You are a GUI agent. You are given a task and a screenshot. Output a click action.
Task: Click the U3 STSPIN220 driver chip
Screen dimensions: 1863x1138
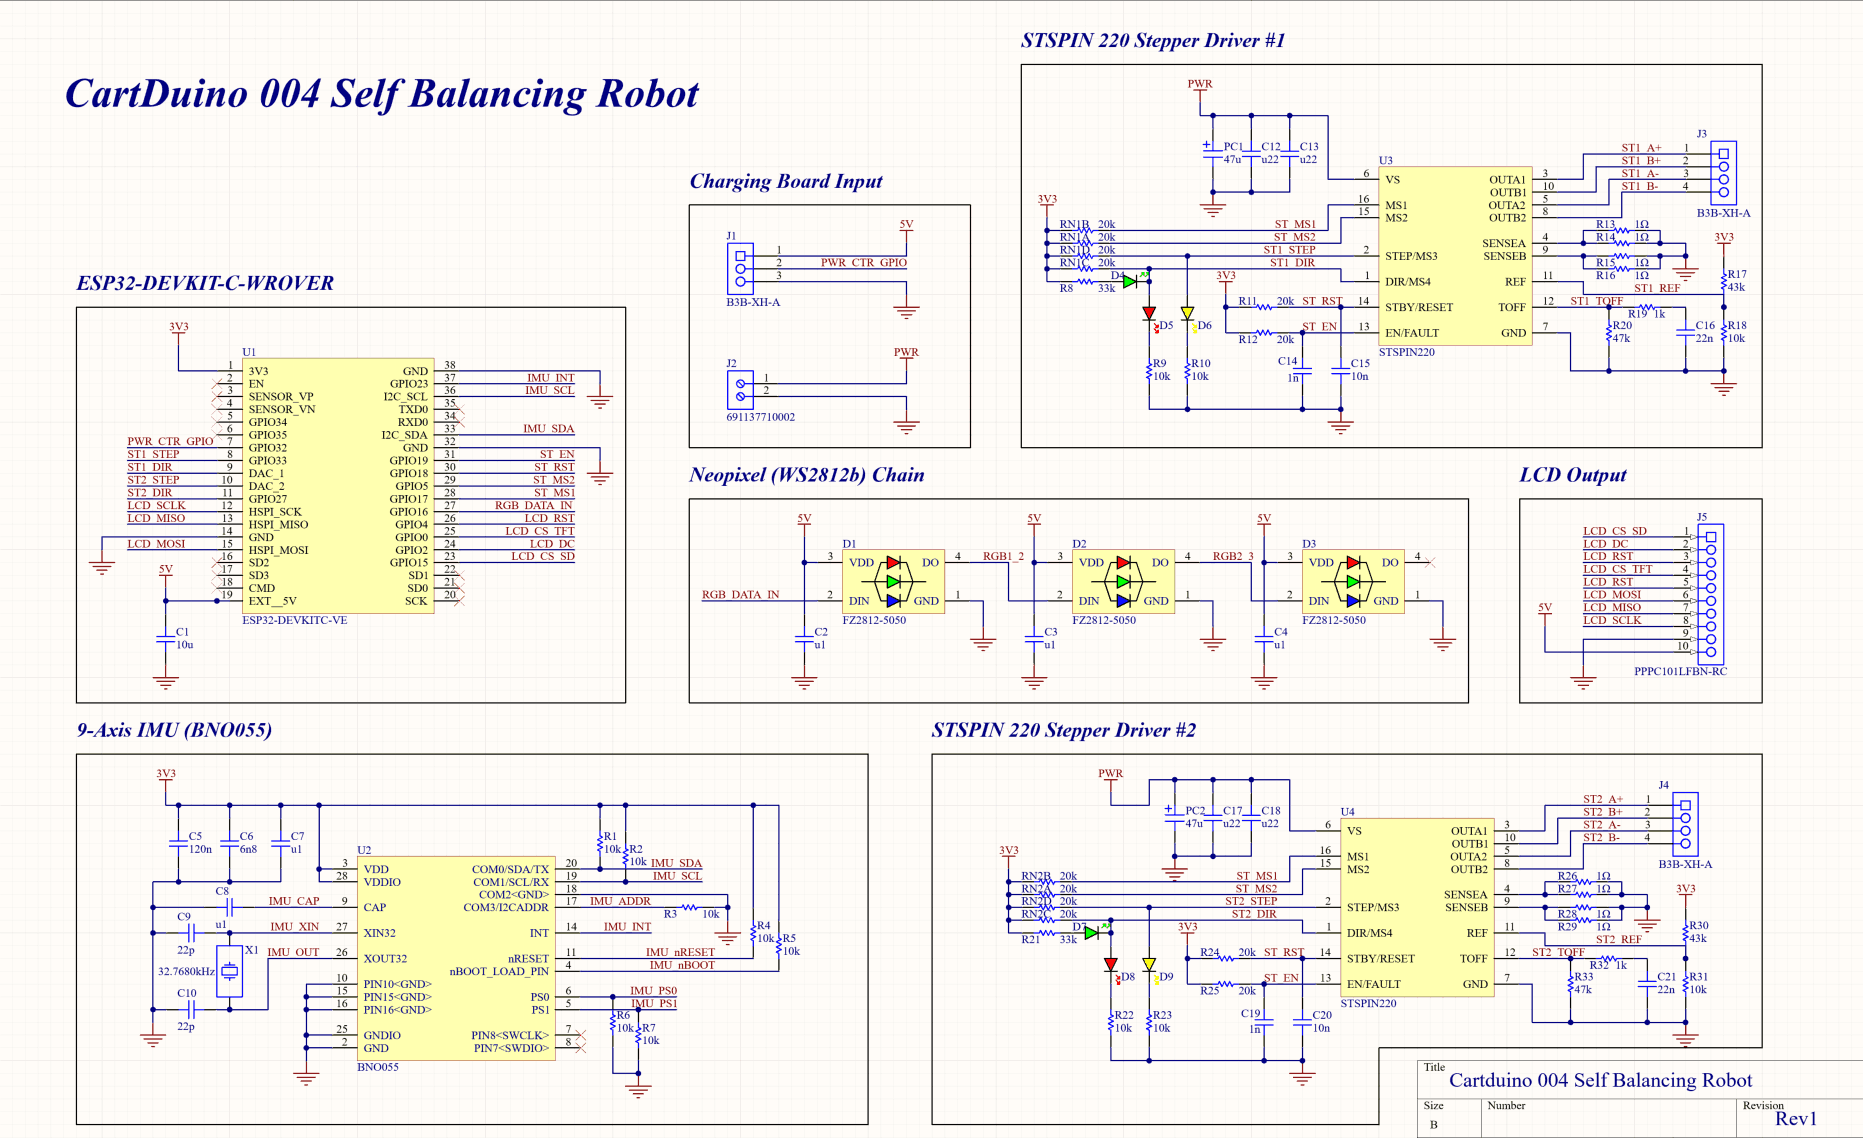[x=1455, y=256]
